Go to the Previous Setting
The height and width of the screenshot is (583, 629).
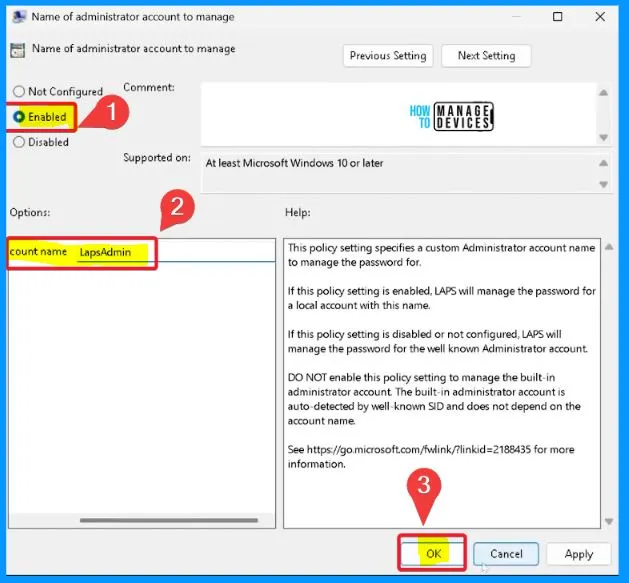pos(388,56)
